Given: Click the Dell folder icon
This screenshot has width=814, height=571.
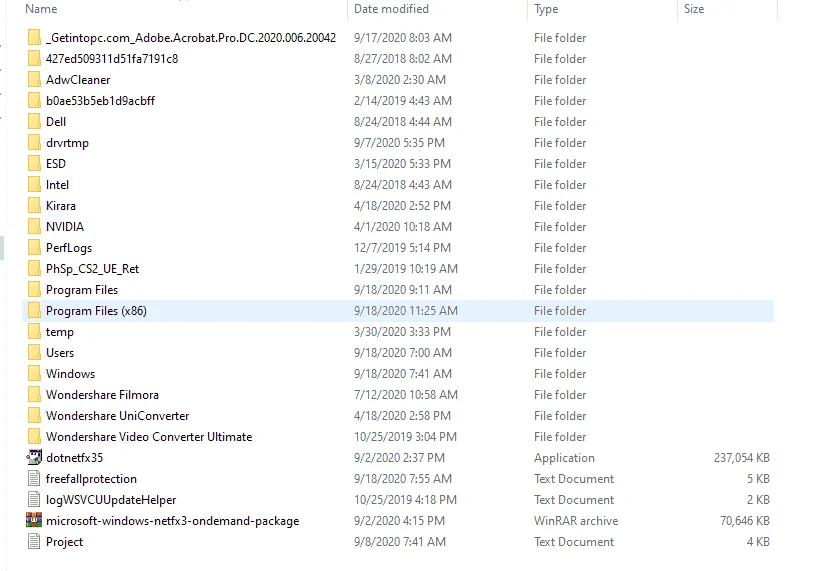Looking at the screenshot, I should coord(34,121).
